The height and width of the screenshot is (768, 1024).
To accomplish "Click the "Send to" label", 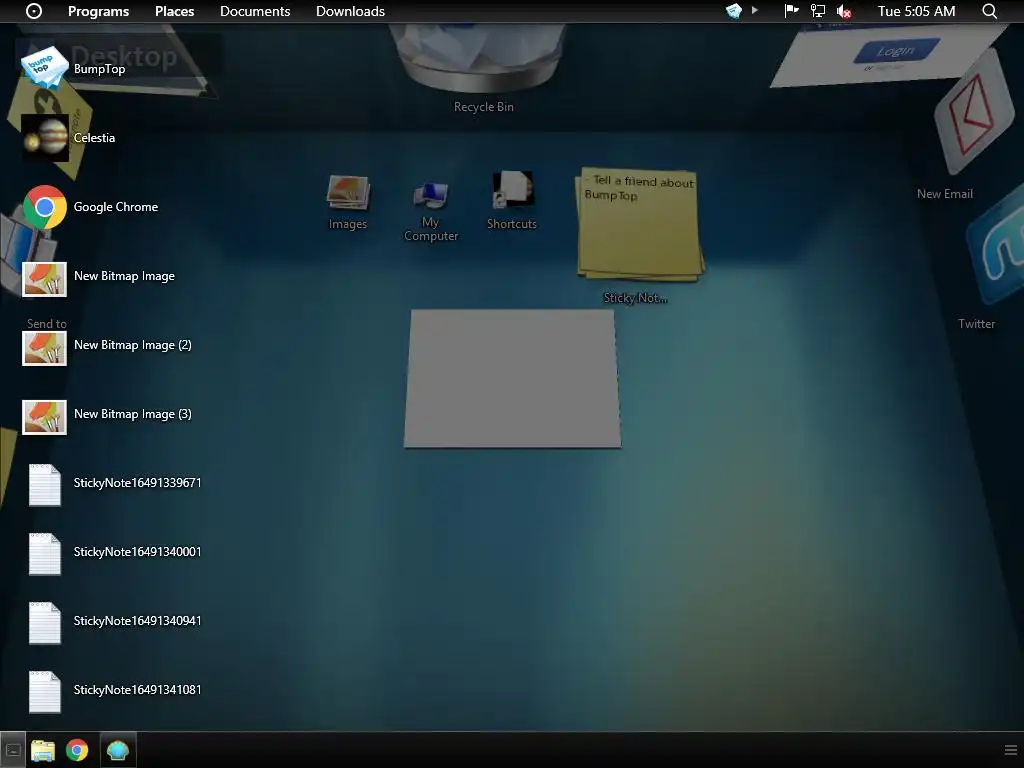I will 46,323.
